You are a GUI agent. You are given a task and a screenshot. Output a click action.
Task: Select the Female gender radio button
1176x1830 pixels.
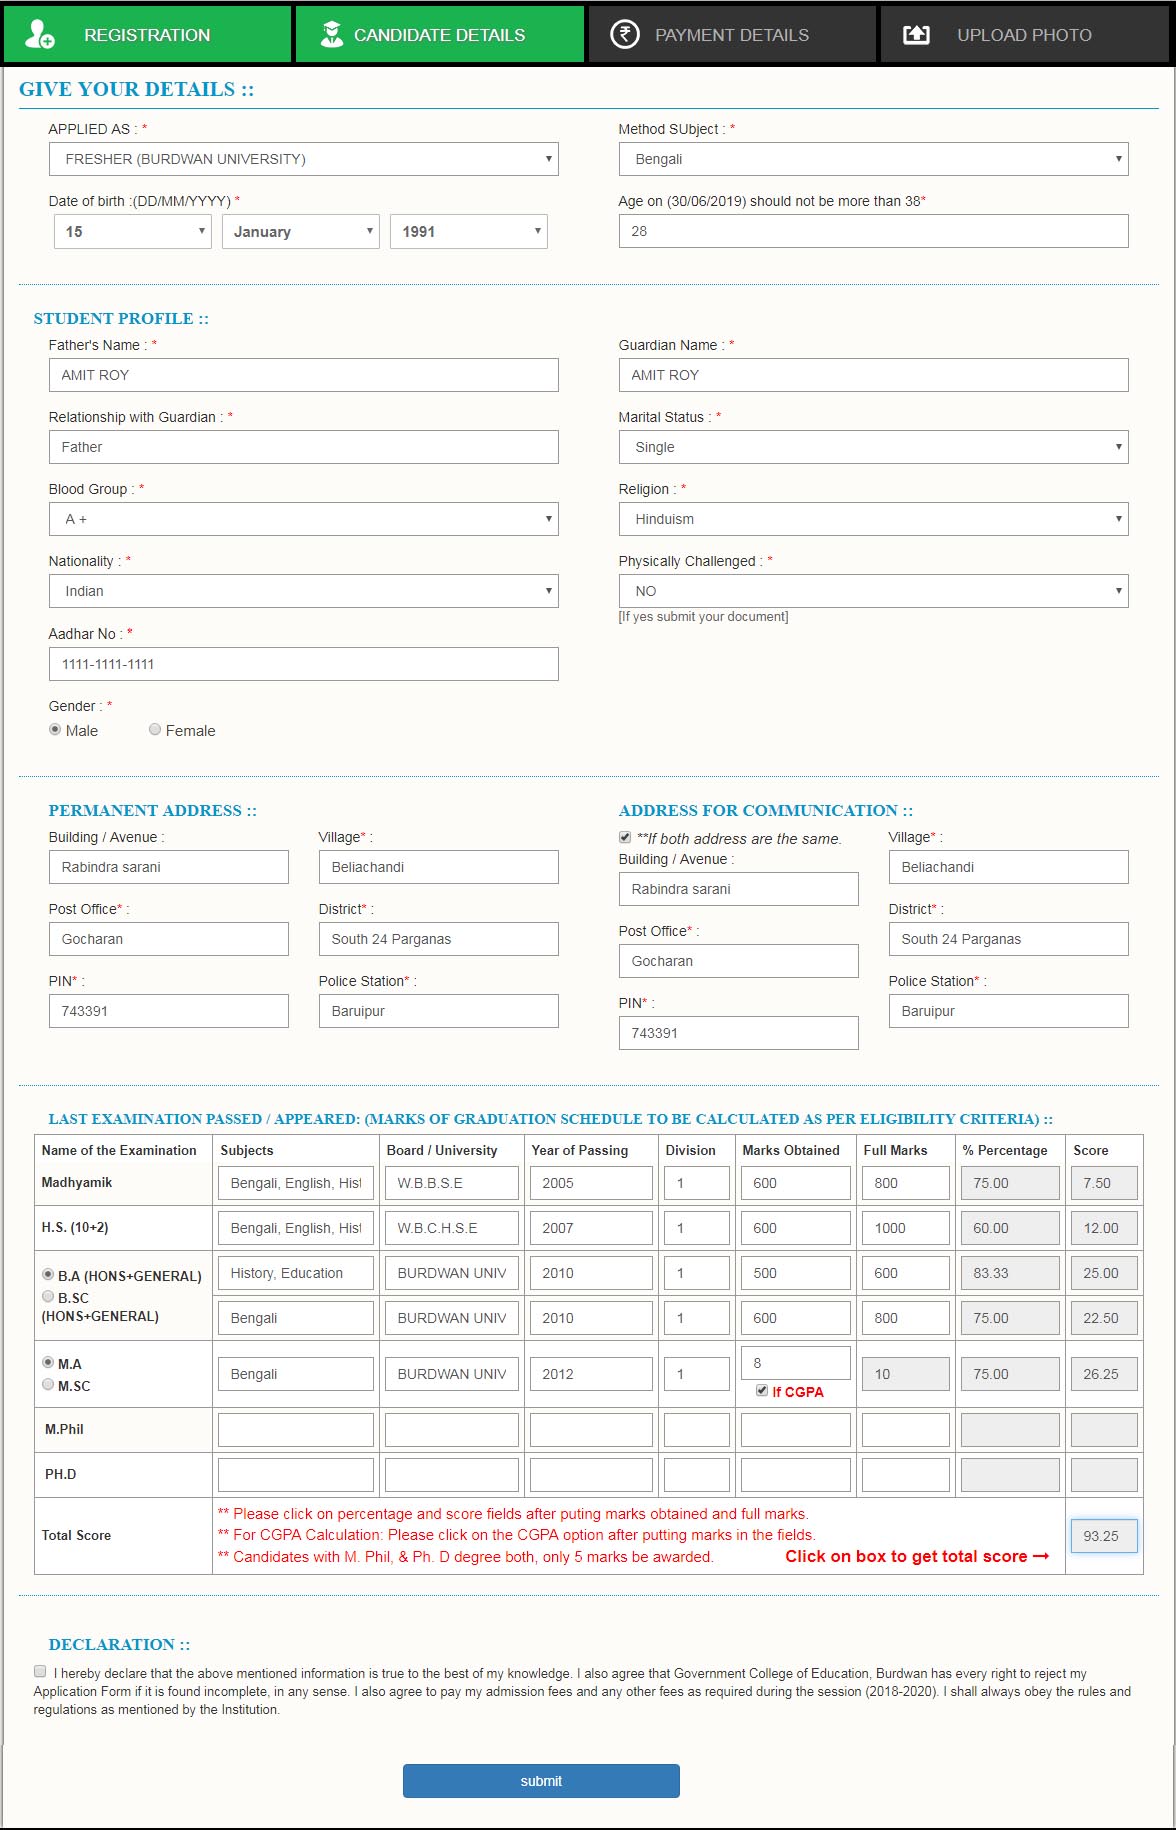coord(155,730)
